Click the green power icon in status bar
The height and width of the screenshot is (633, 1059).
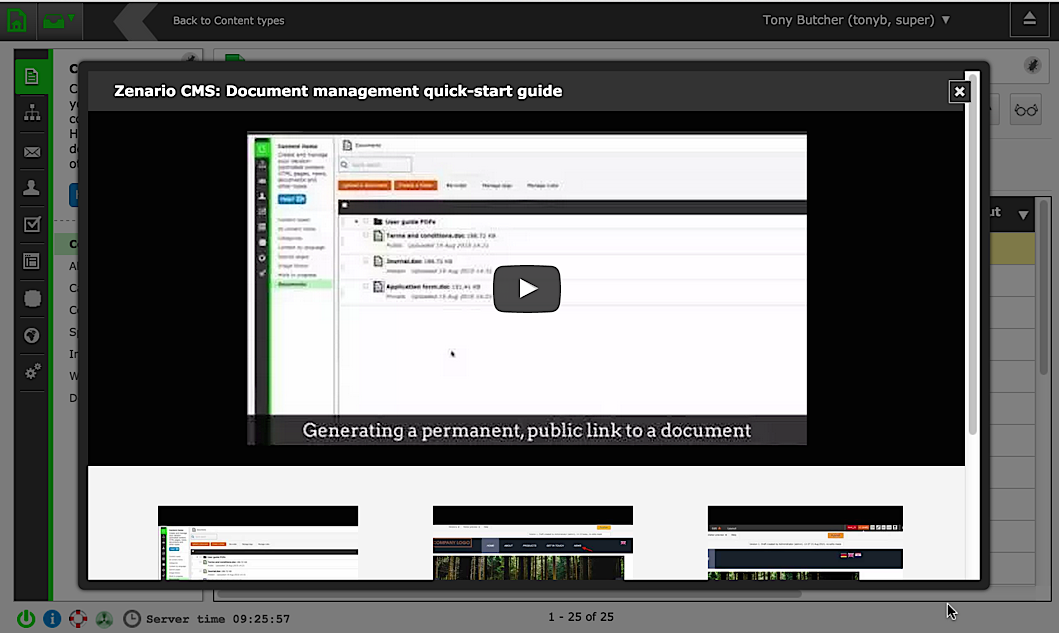tap(26, 618)
